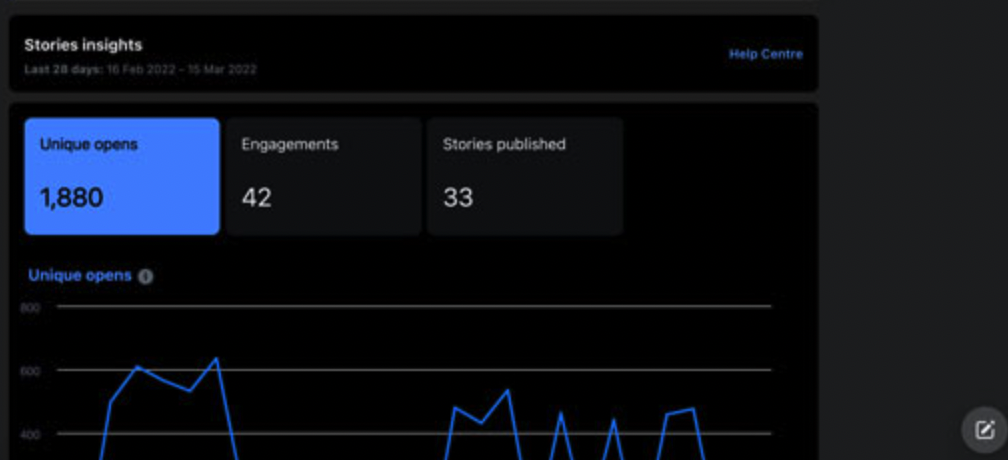Click the compose edit floating icon
Image resolution: width=1008 pixels, height=460 pixels.
coord(984,429)
